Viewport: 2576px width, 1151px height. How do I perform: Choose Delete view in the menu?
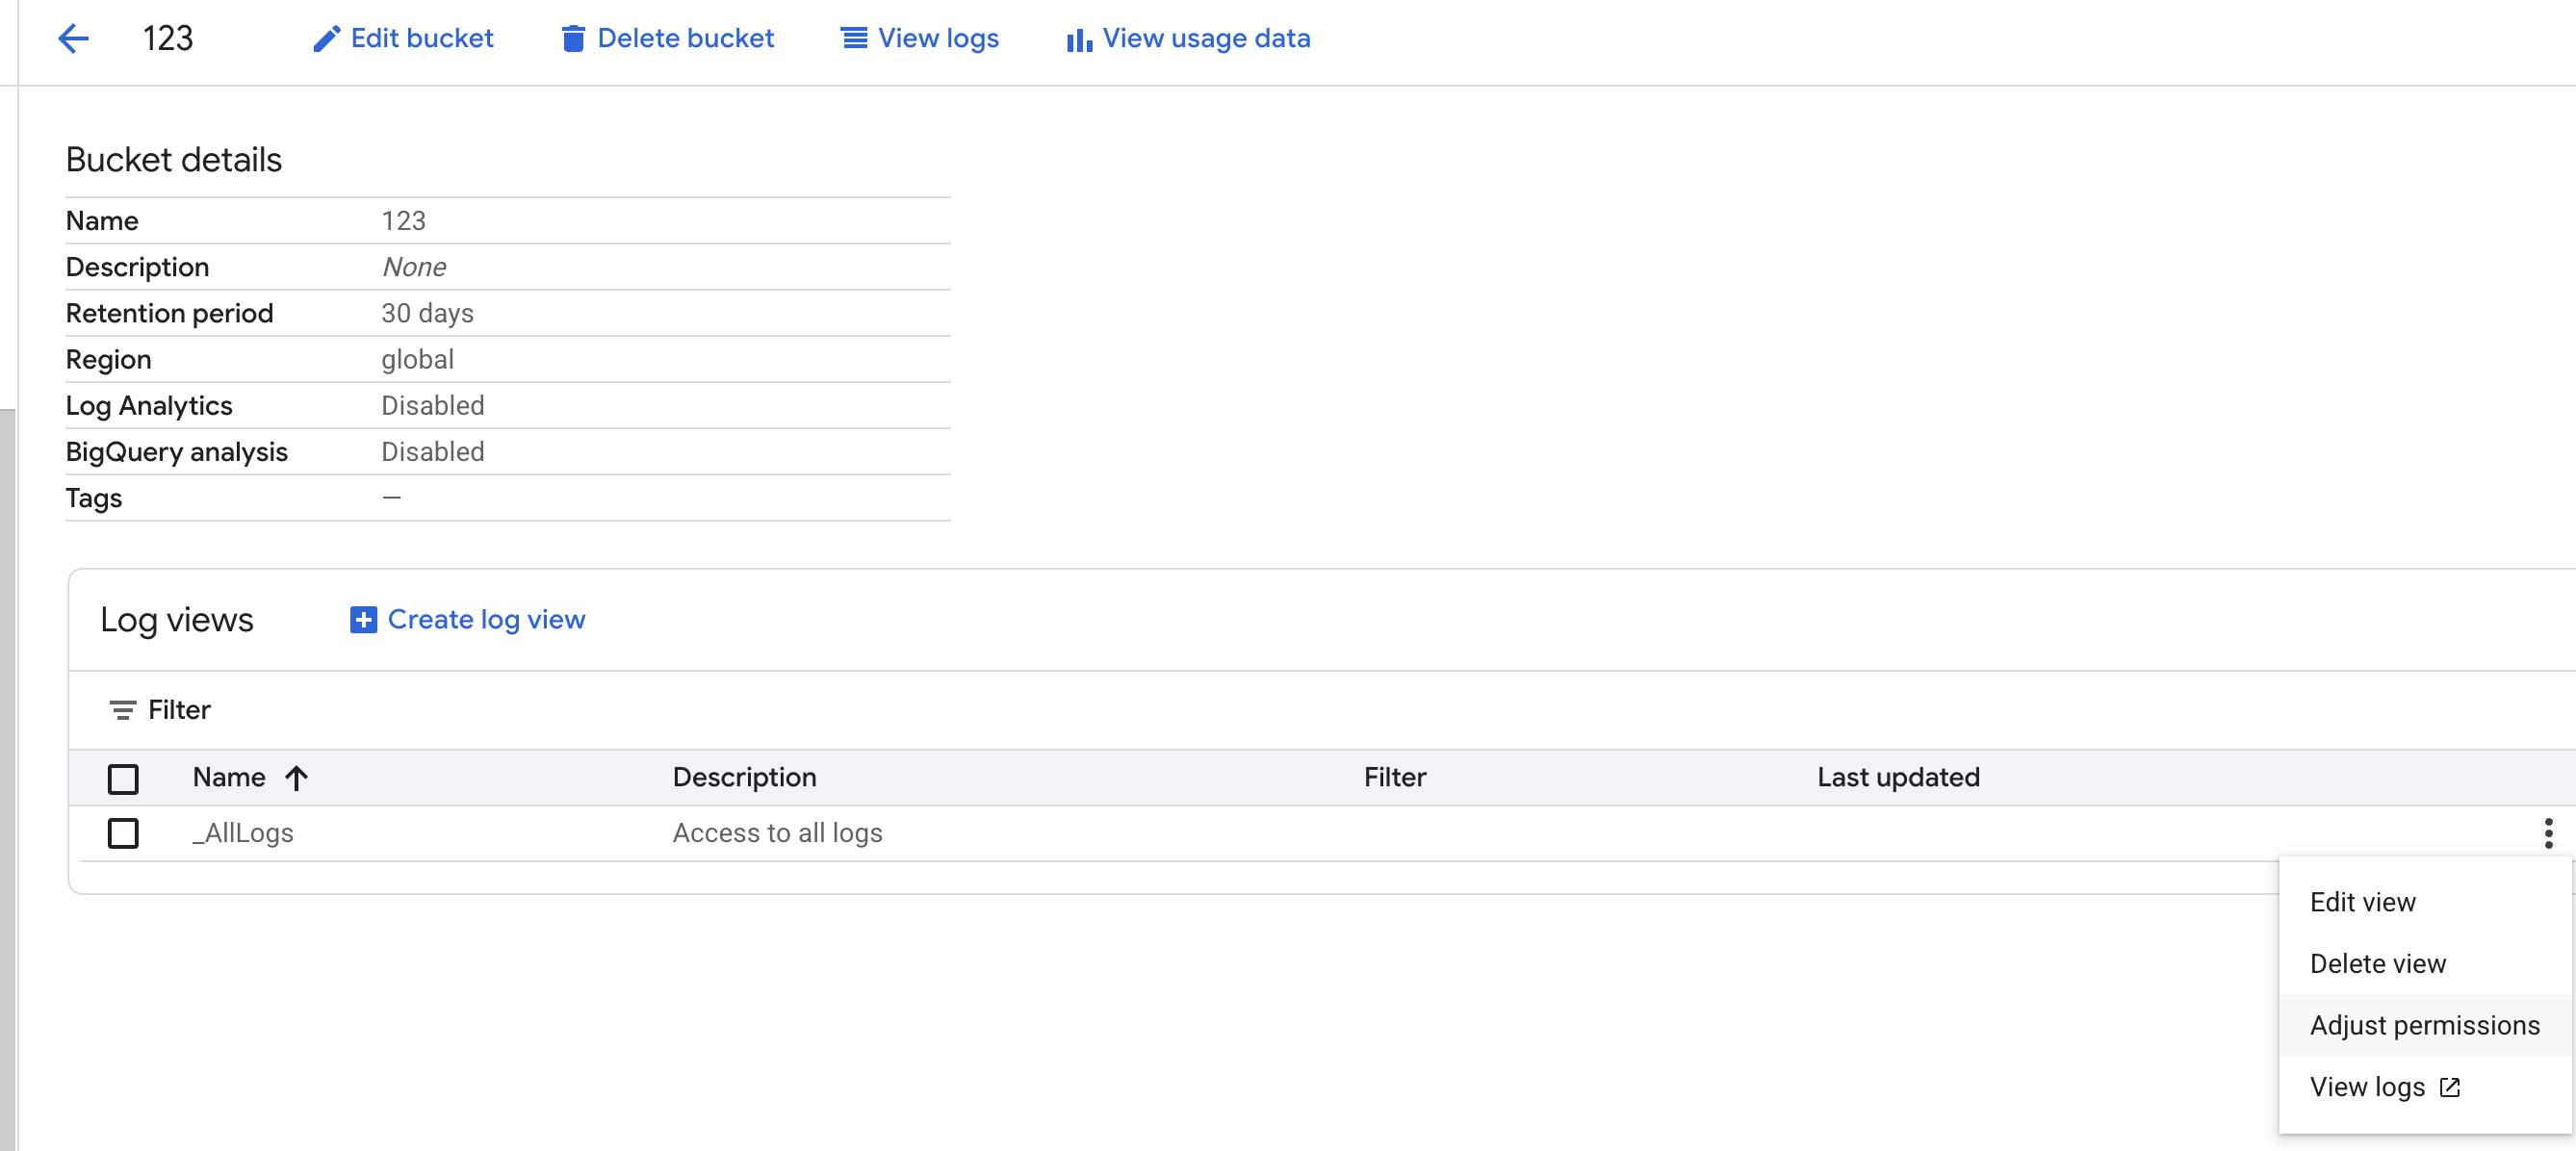pos(2377,964)
